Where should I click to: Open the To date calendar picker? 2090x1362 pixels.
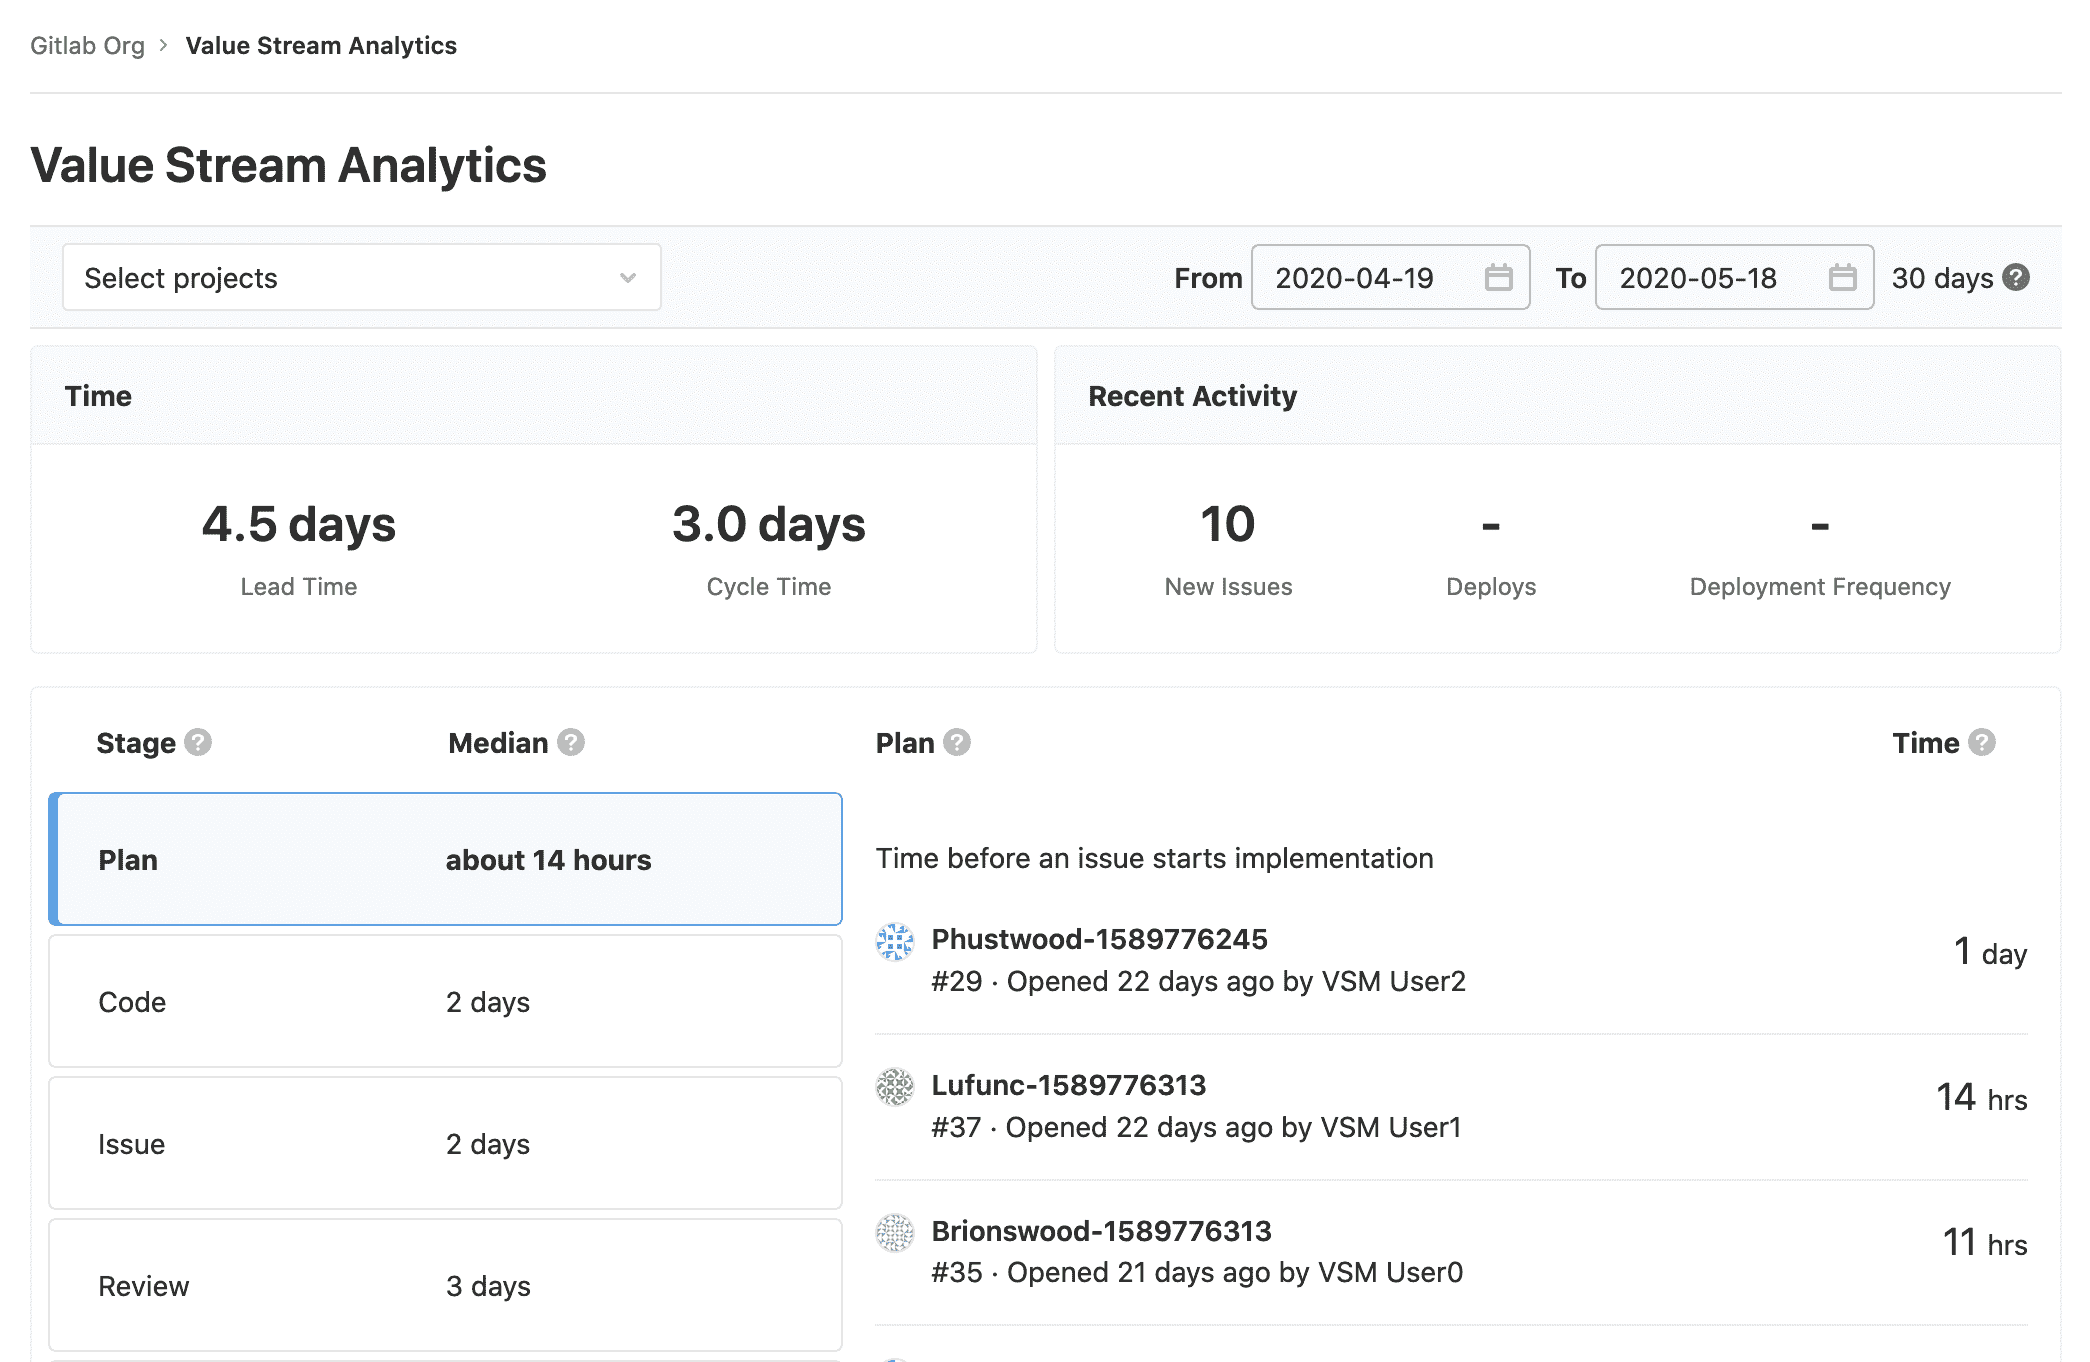point(1843,278)
